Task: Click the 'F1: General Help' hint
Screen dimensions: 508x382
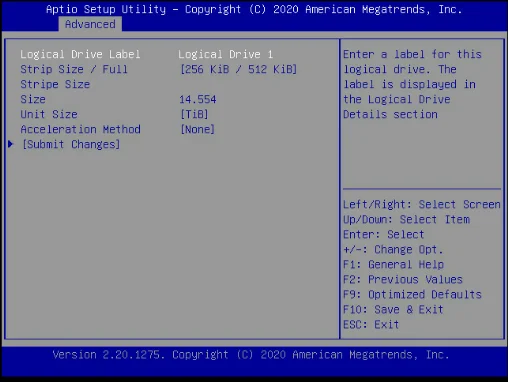Action: click(x=393, y=264)
